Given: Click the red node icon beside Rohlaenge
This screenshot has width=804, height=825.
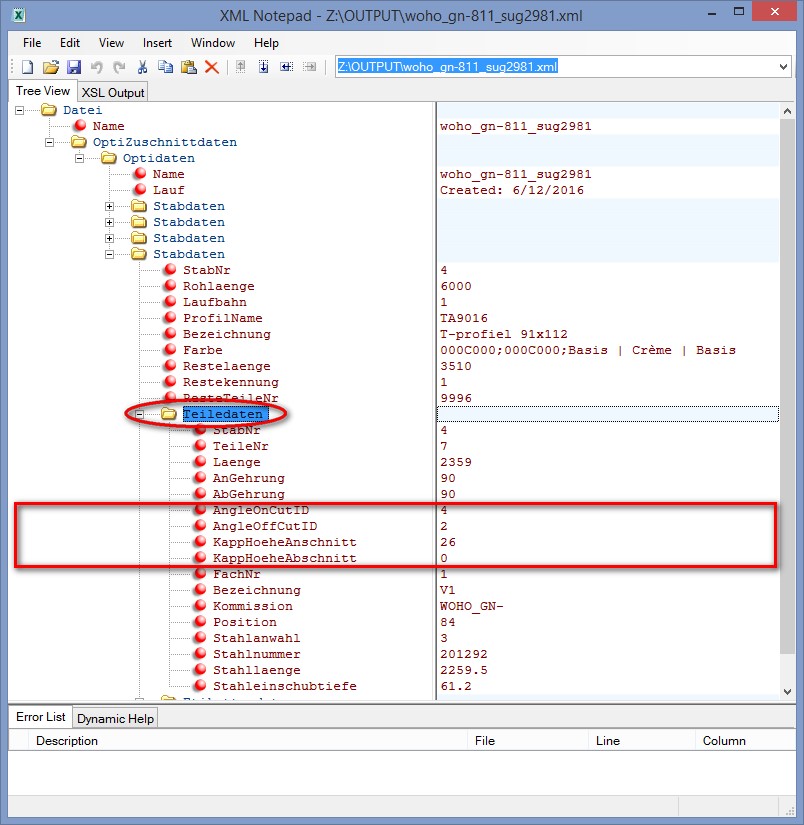Looking at the screenshot, I should (x=170, y=286).
